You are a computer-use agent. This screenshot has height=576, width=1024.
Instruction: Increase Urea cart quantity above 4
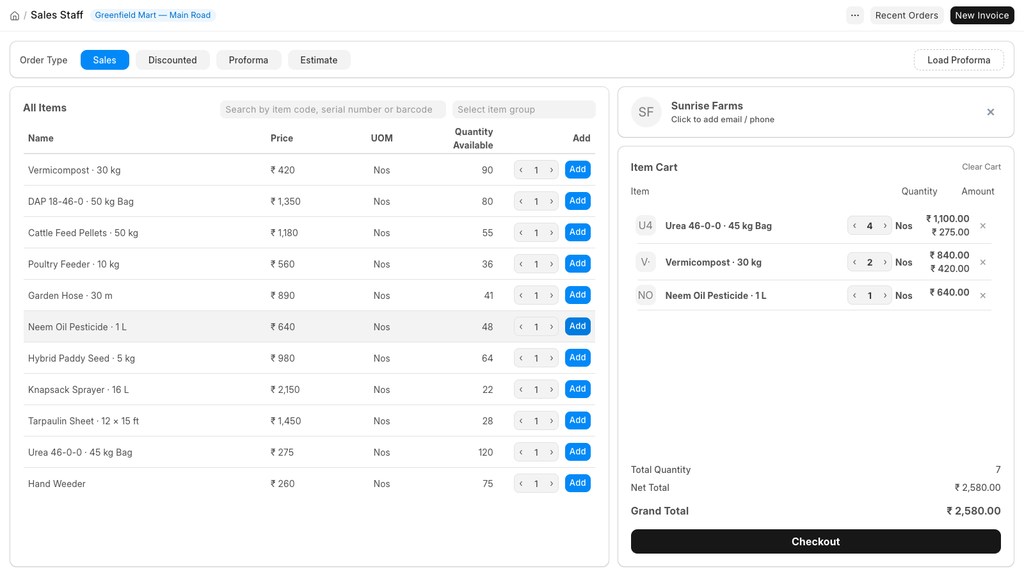(885, 226)
